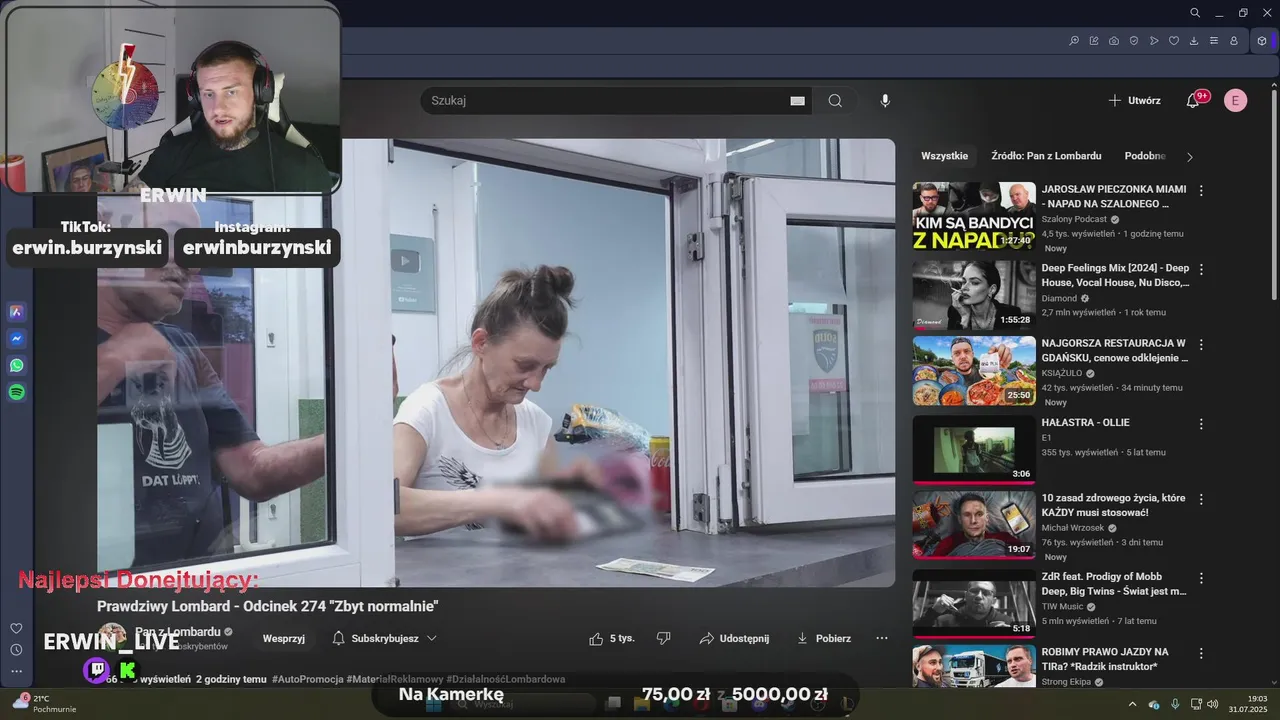Open browser downloads tray icon
Image resolution: width=1280 pixels, height=720 pixels.
pos(1194,41)
